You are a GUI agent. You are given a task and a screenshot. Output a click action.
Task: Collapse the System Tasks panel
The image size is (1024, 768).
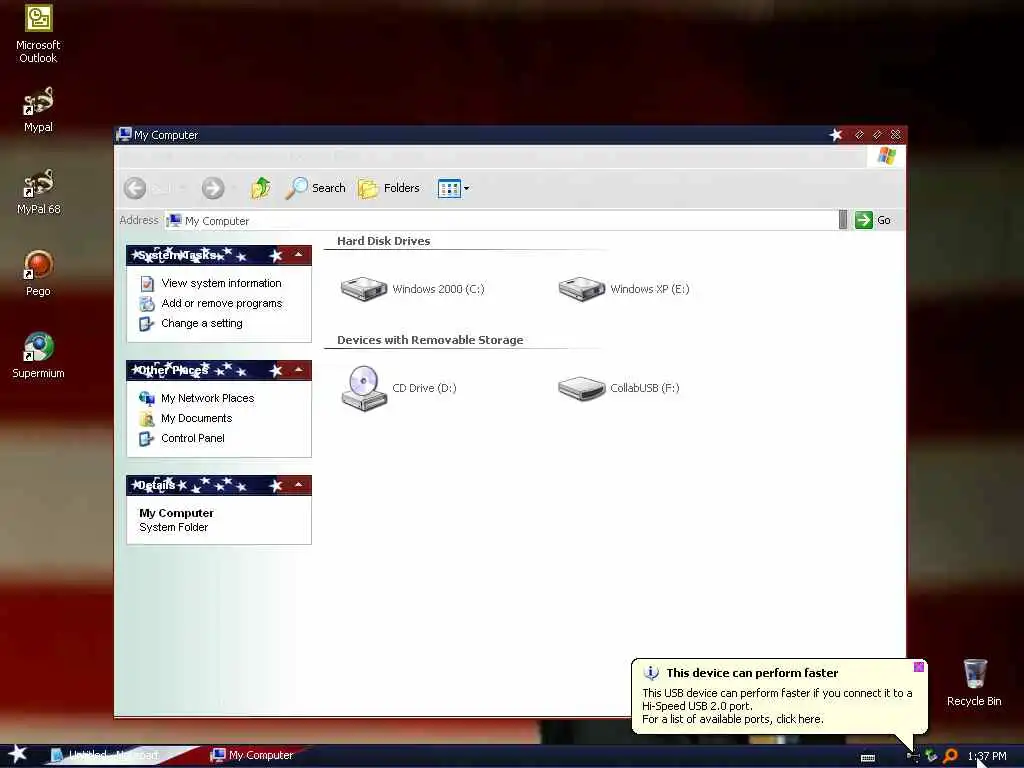(x=298, y=255)
